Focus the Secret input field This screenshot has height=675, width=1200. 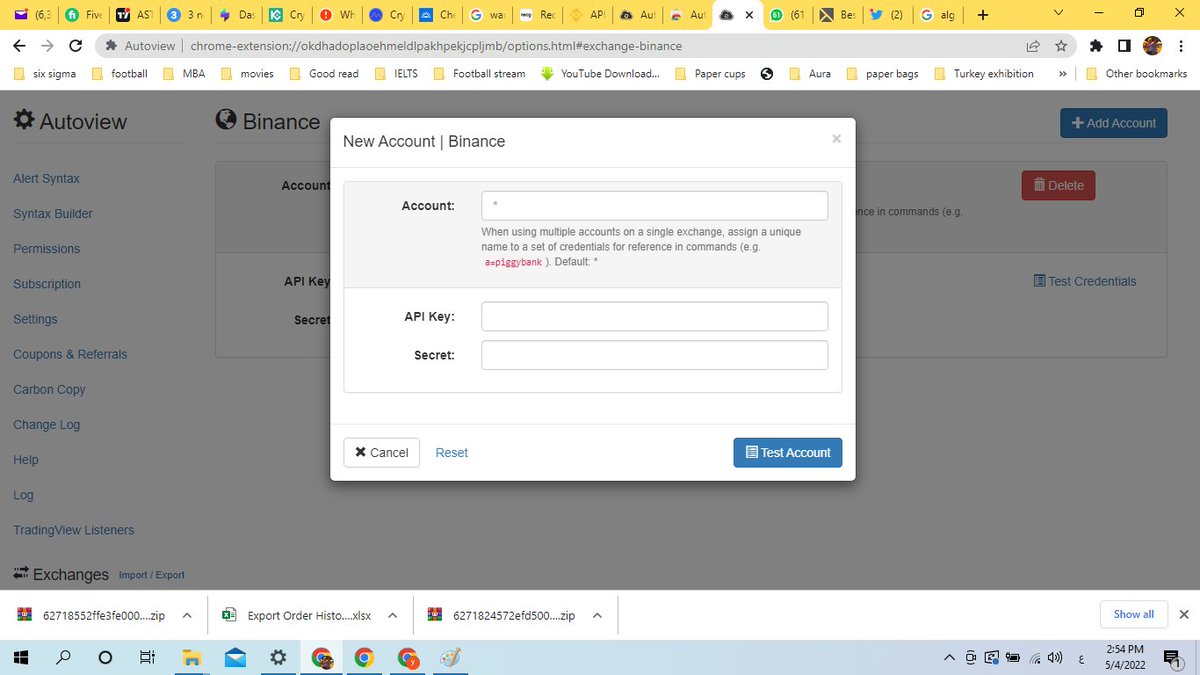(654, 355)
